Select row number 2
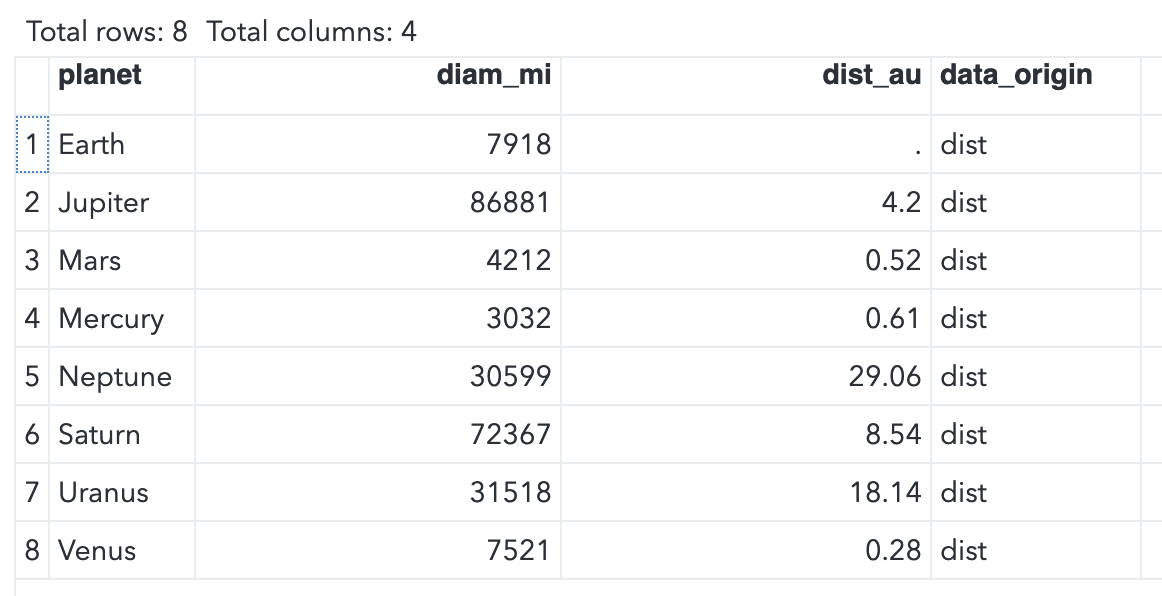Viewport: 1162px width, 596px height. click(x=32, y=203)
